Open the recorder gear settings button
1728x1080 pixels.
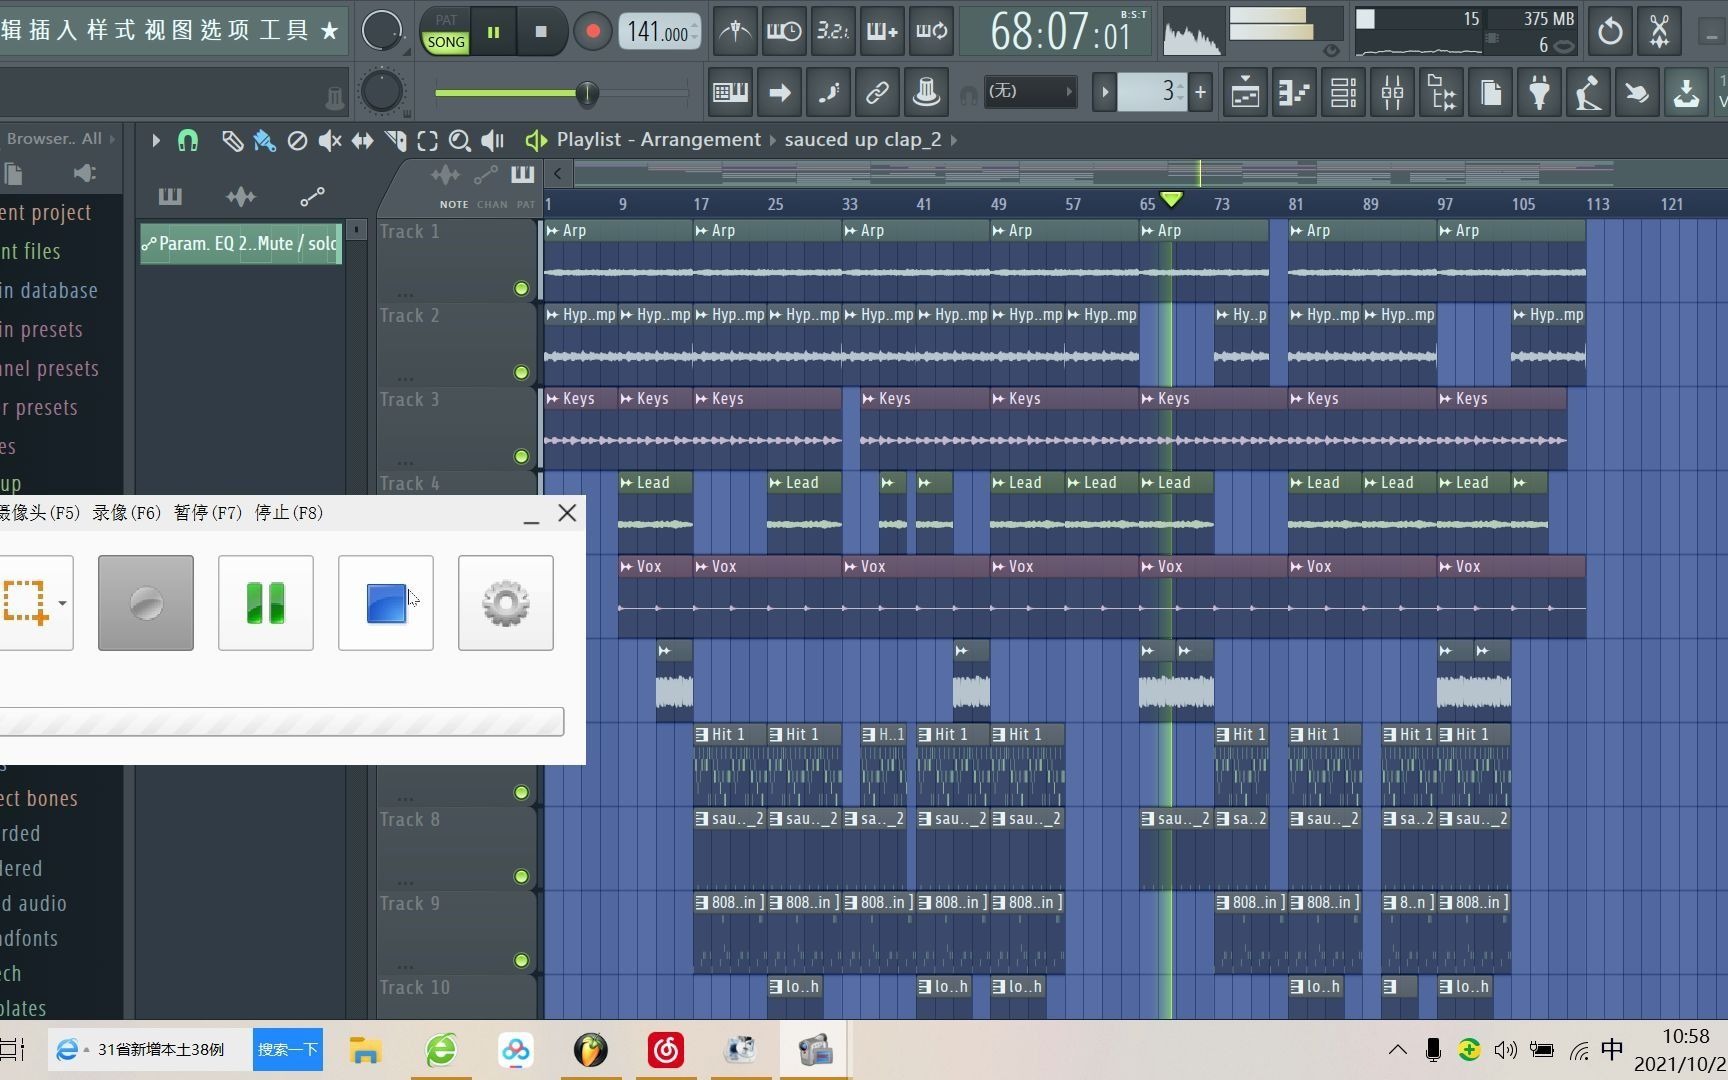[506, 603]
